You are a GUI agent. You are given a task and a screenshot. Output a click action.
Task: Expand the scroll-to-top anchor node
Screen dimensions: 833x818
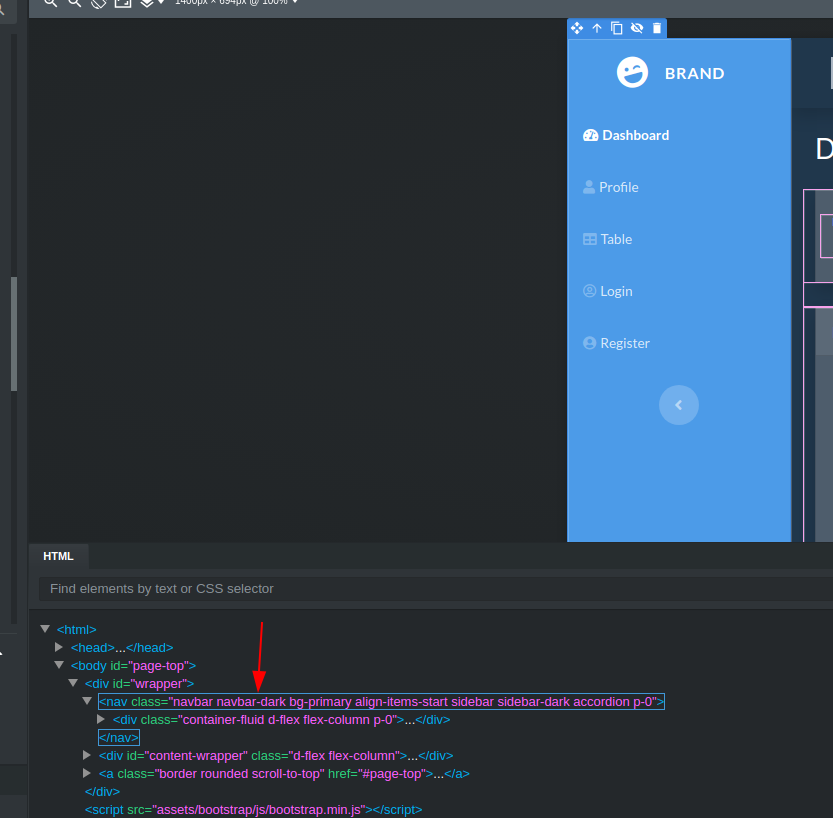pyautogui.click(x=87, y=773)
